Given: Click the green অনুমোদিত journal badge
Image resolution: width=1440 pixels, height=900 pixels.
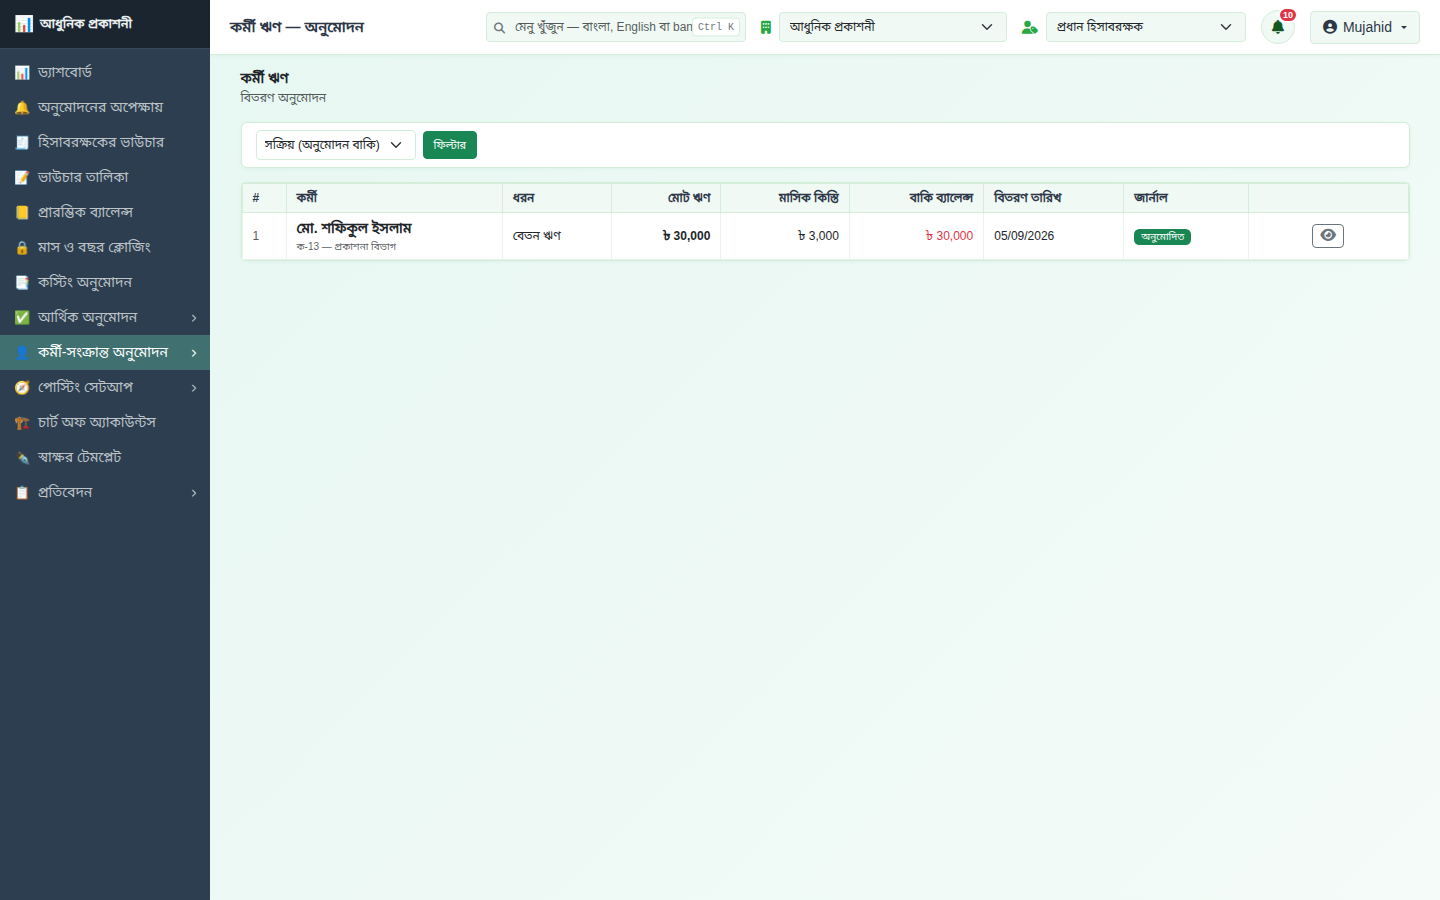Looking at the screenshot, I should [x=1162, y=237].
